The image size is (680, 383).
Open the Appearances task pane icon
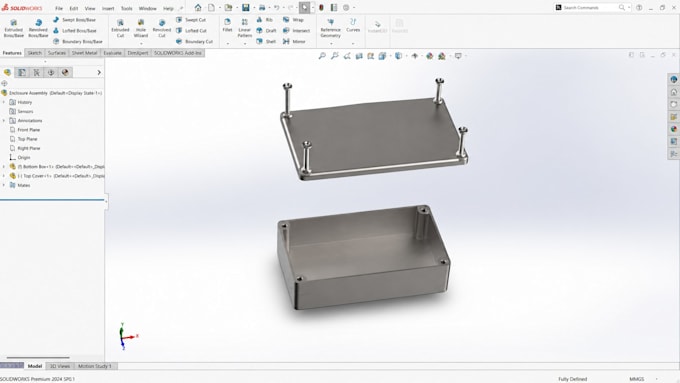673,129
